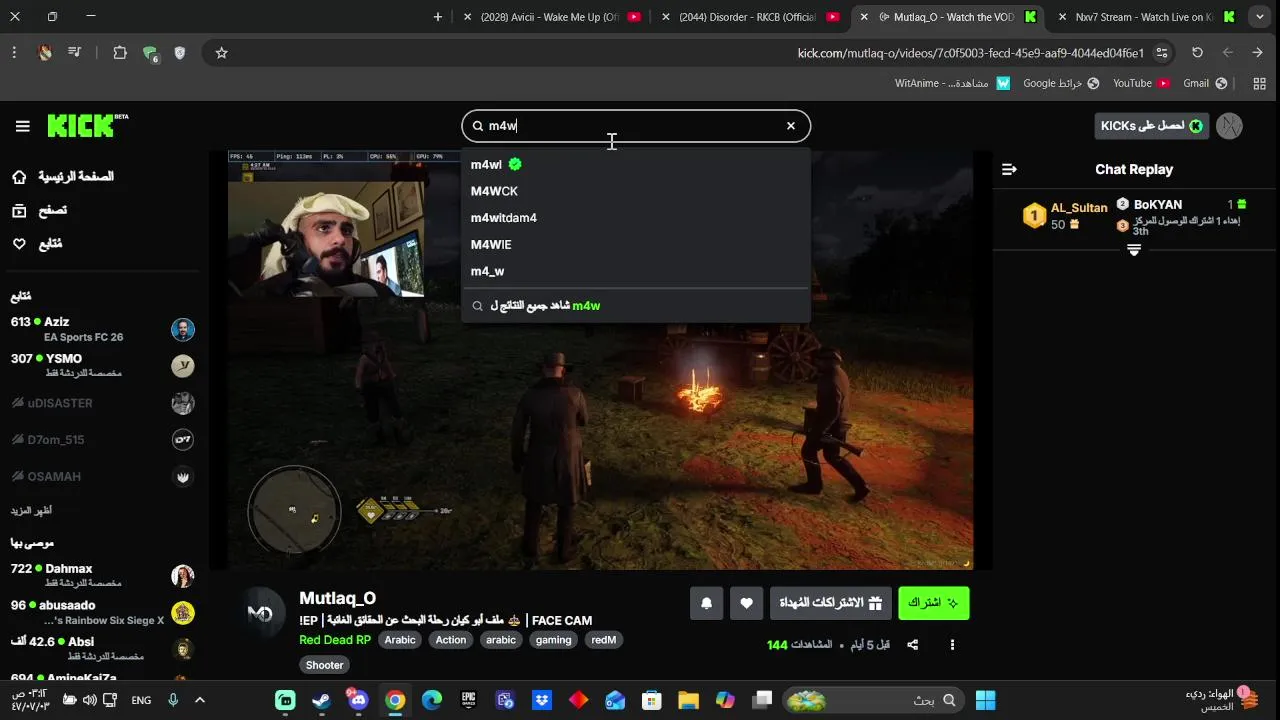This screenshot has width=1280, height=720.
Task: Click the gifted subscriptions button
Action: point(830,603)
